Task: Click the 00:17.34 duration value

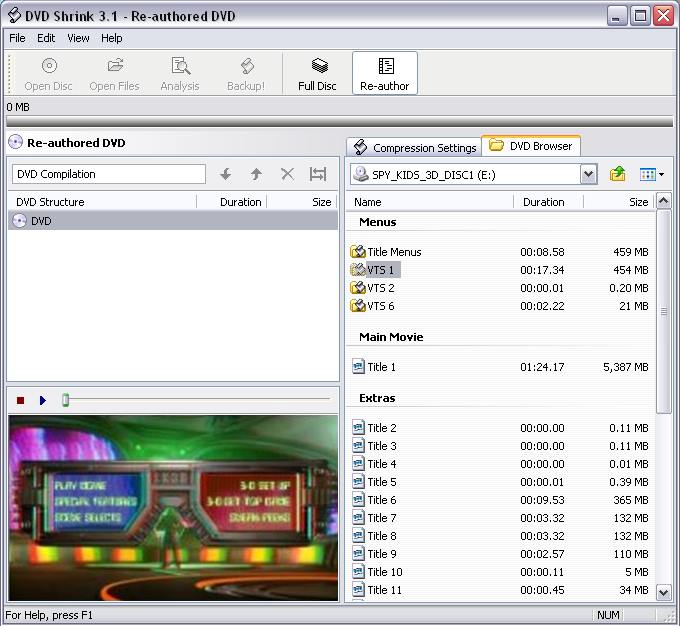Action: [542, 270]
